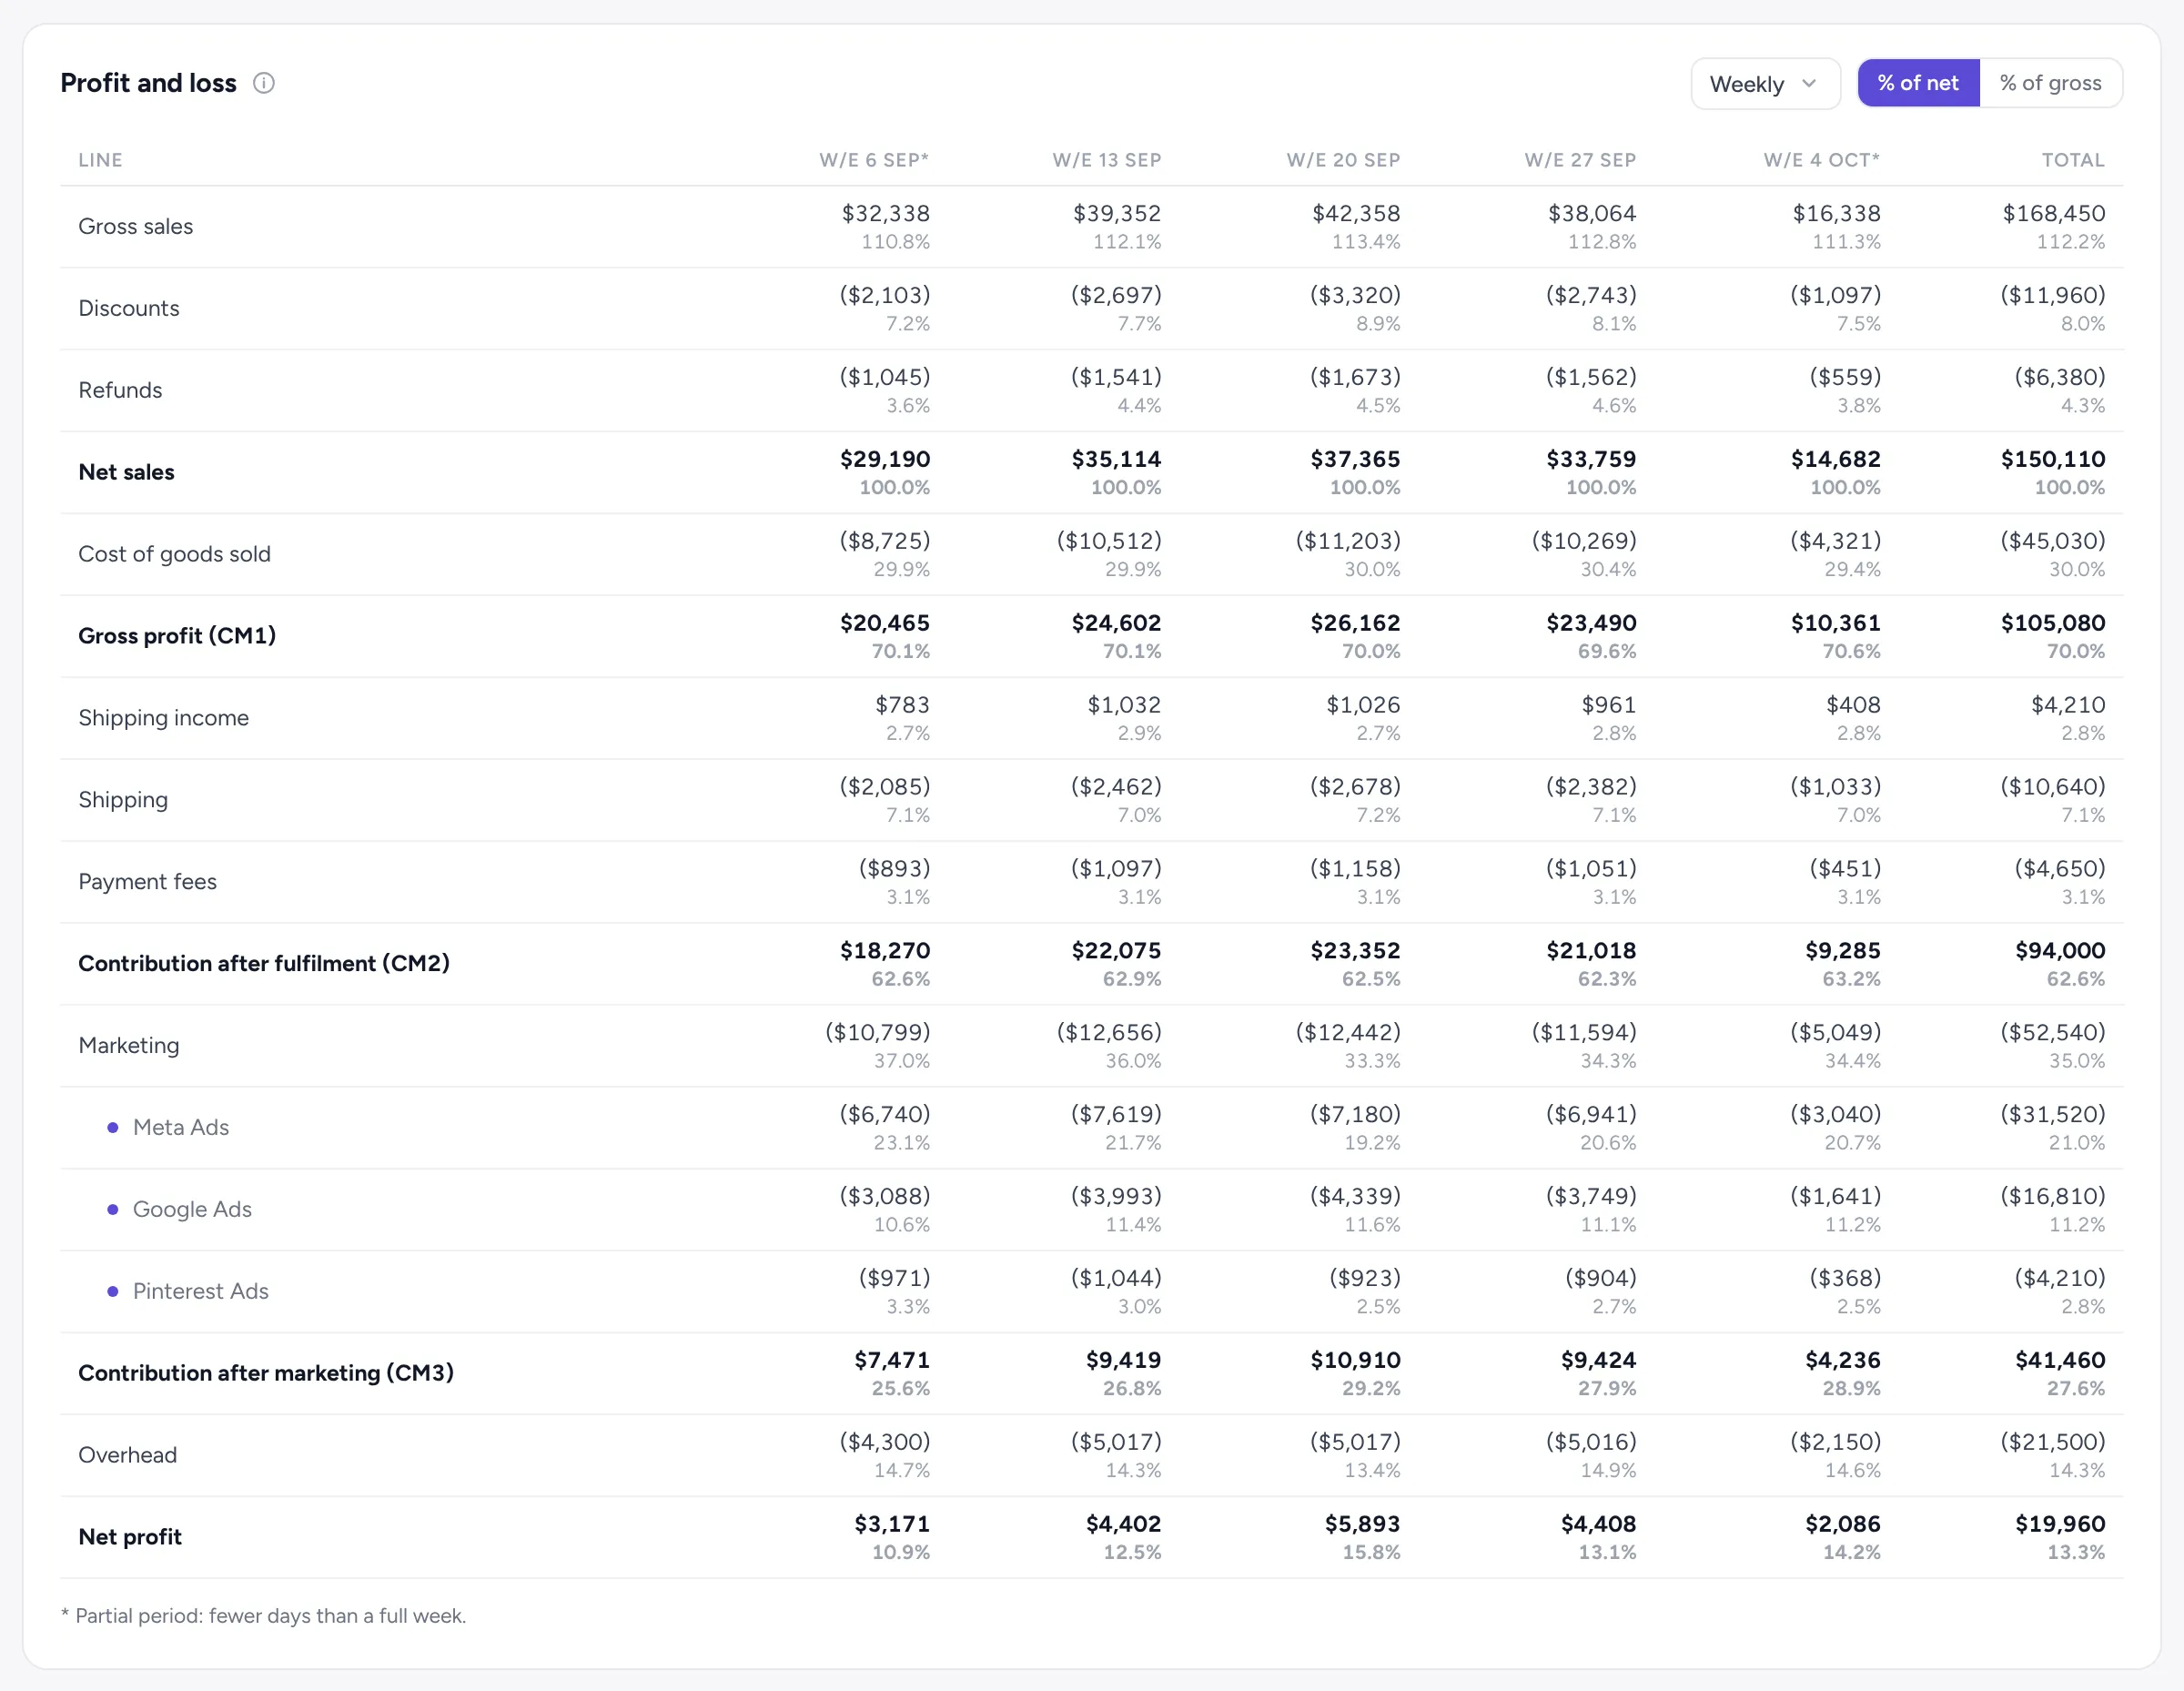Click the W/E 27 SEP column header
Screen dimensions: 2184x1691
pyautogui.click(x=1580, y=160)
